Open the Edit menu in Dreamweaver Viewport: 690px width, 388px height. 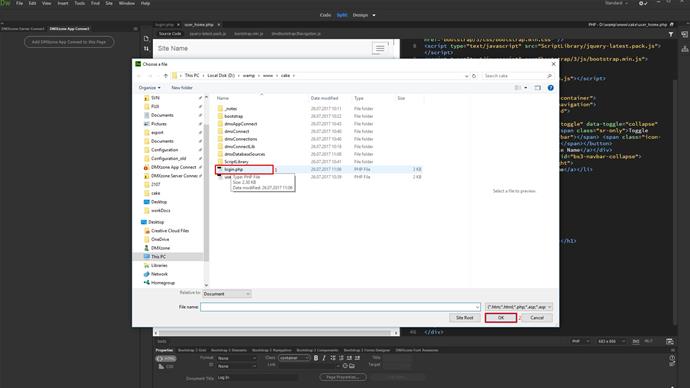pyautogui.click(x=32, y=3)
